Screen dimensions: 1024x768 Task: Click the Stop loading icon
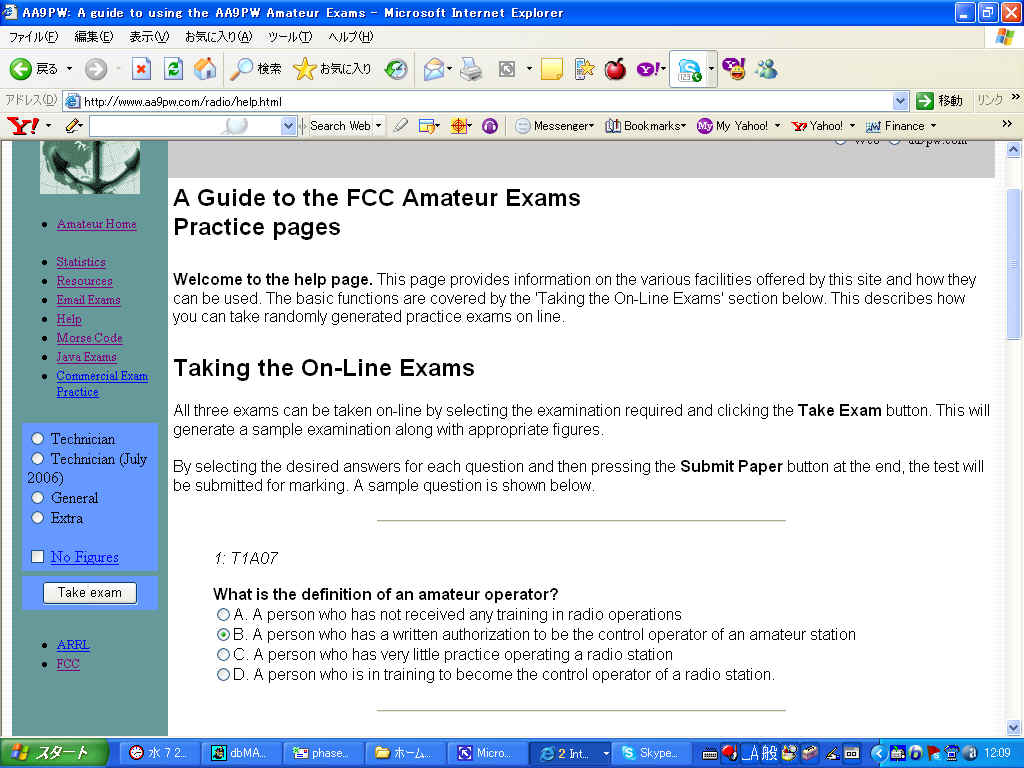tap(141, 69)
